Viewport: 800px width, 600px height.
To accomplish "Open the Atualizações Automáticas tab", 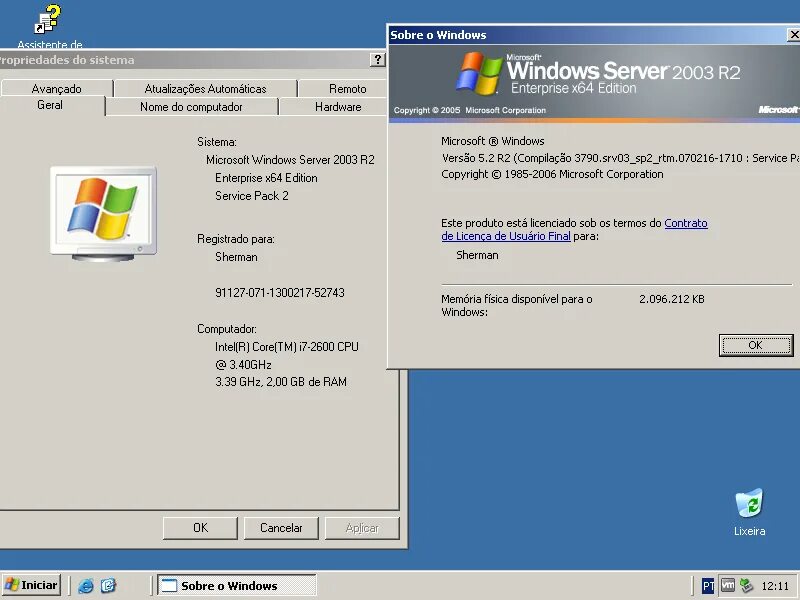I will 206,89.
